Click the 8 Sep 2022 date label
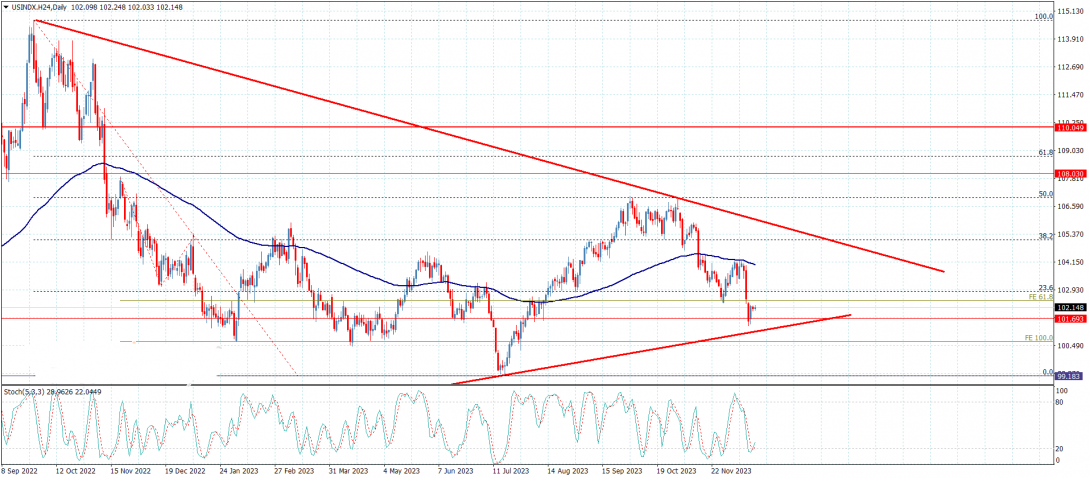Image resolution: width=1090 pixels, height=478 pixels. pos(19,471)
